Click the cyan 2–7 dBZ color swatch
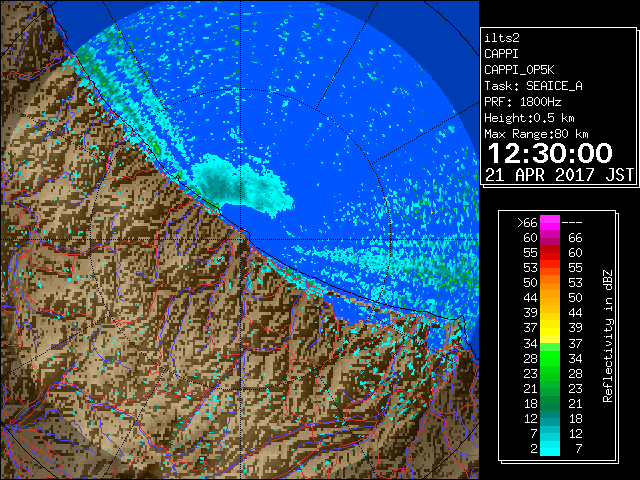 tap(550, 448)
